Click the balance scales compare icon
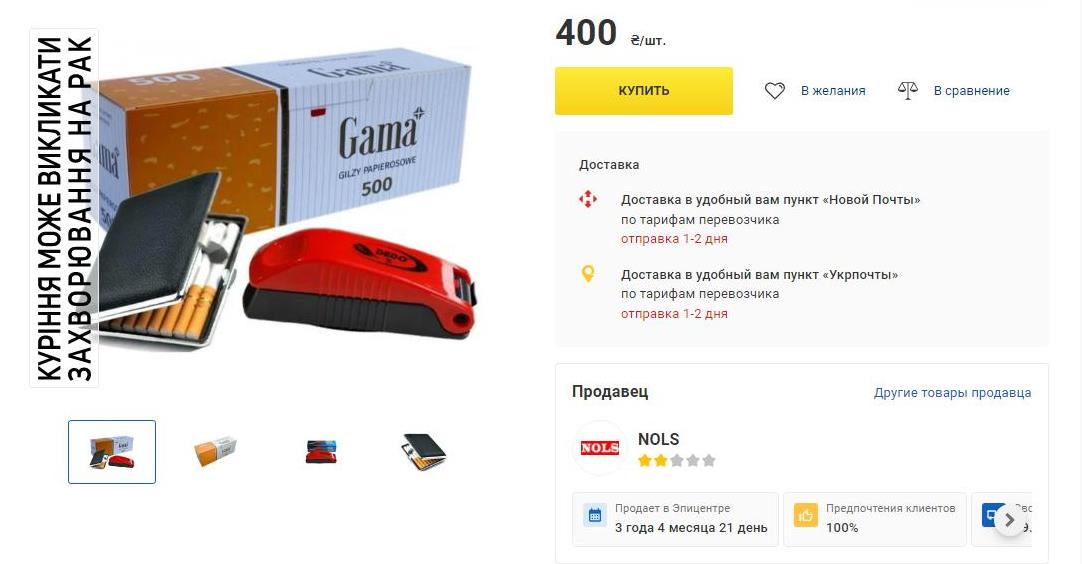 point(907,90)
